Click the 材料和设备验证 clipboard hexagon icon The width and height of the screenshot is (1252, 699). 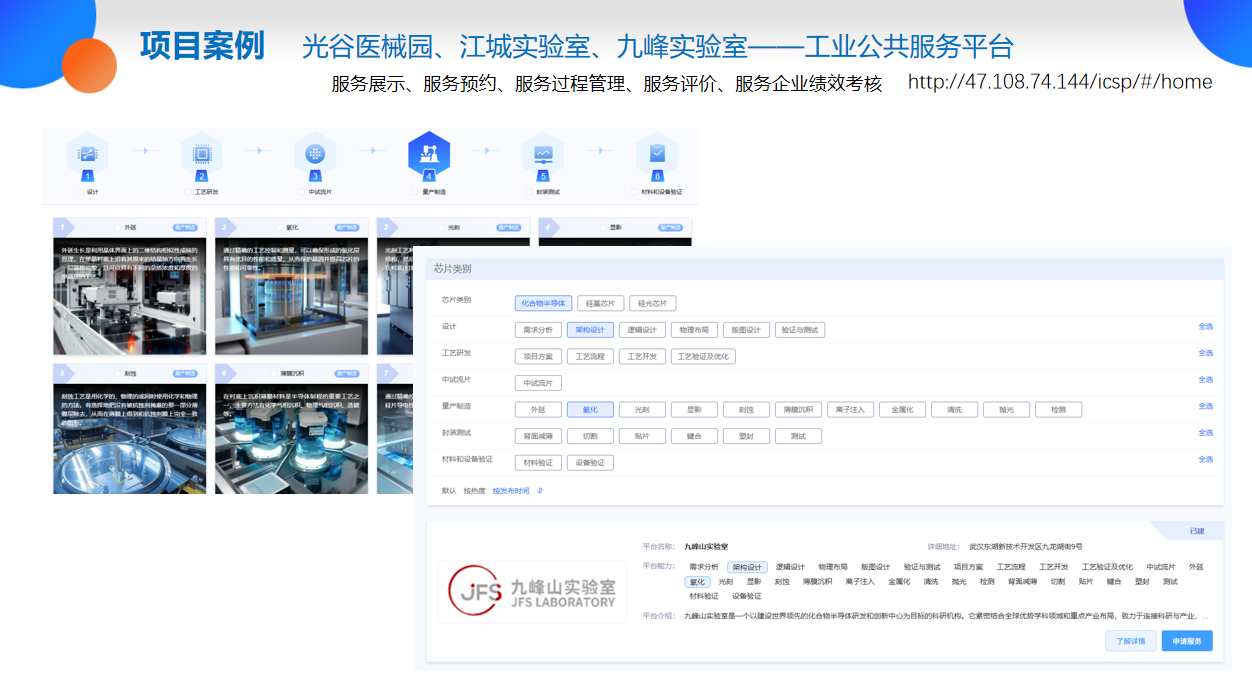(657, 154)
